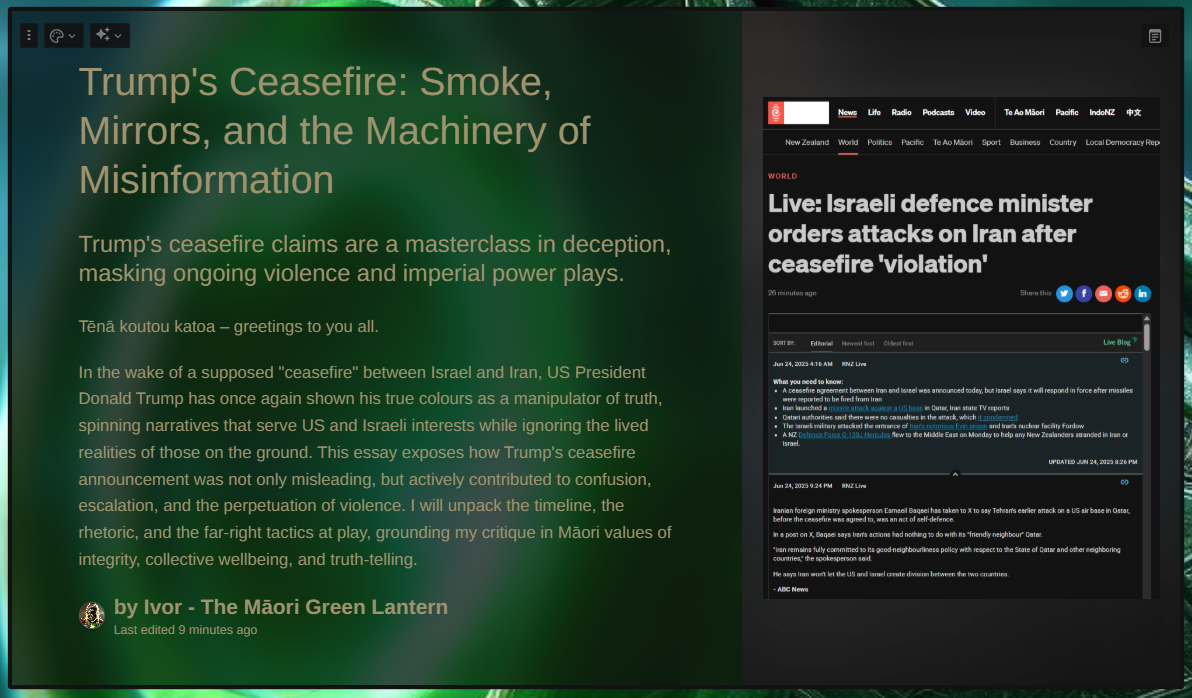Sort live blog by Oldest first
This screenshot has height=698, width=1192.
coord(898,343)
